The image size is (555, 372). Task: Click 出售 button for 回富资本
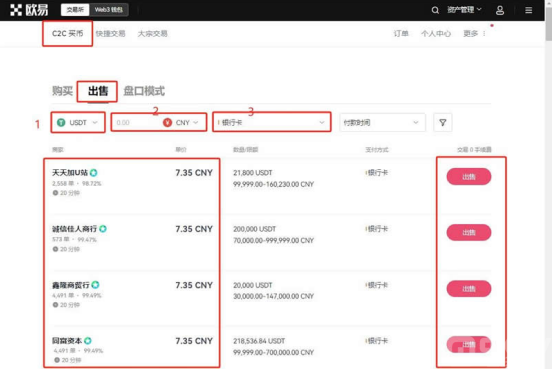[469, 344]
